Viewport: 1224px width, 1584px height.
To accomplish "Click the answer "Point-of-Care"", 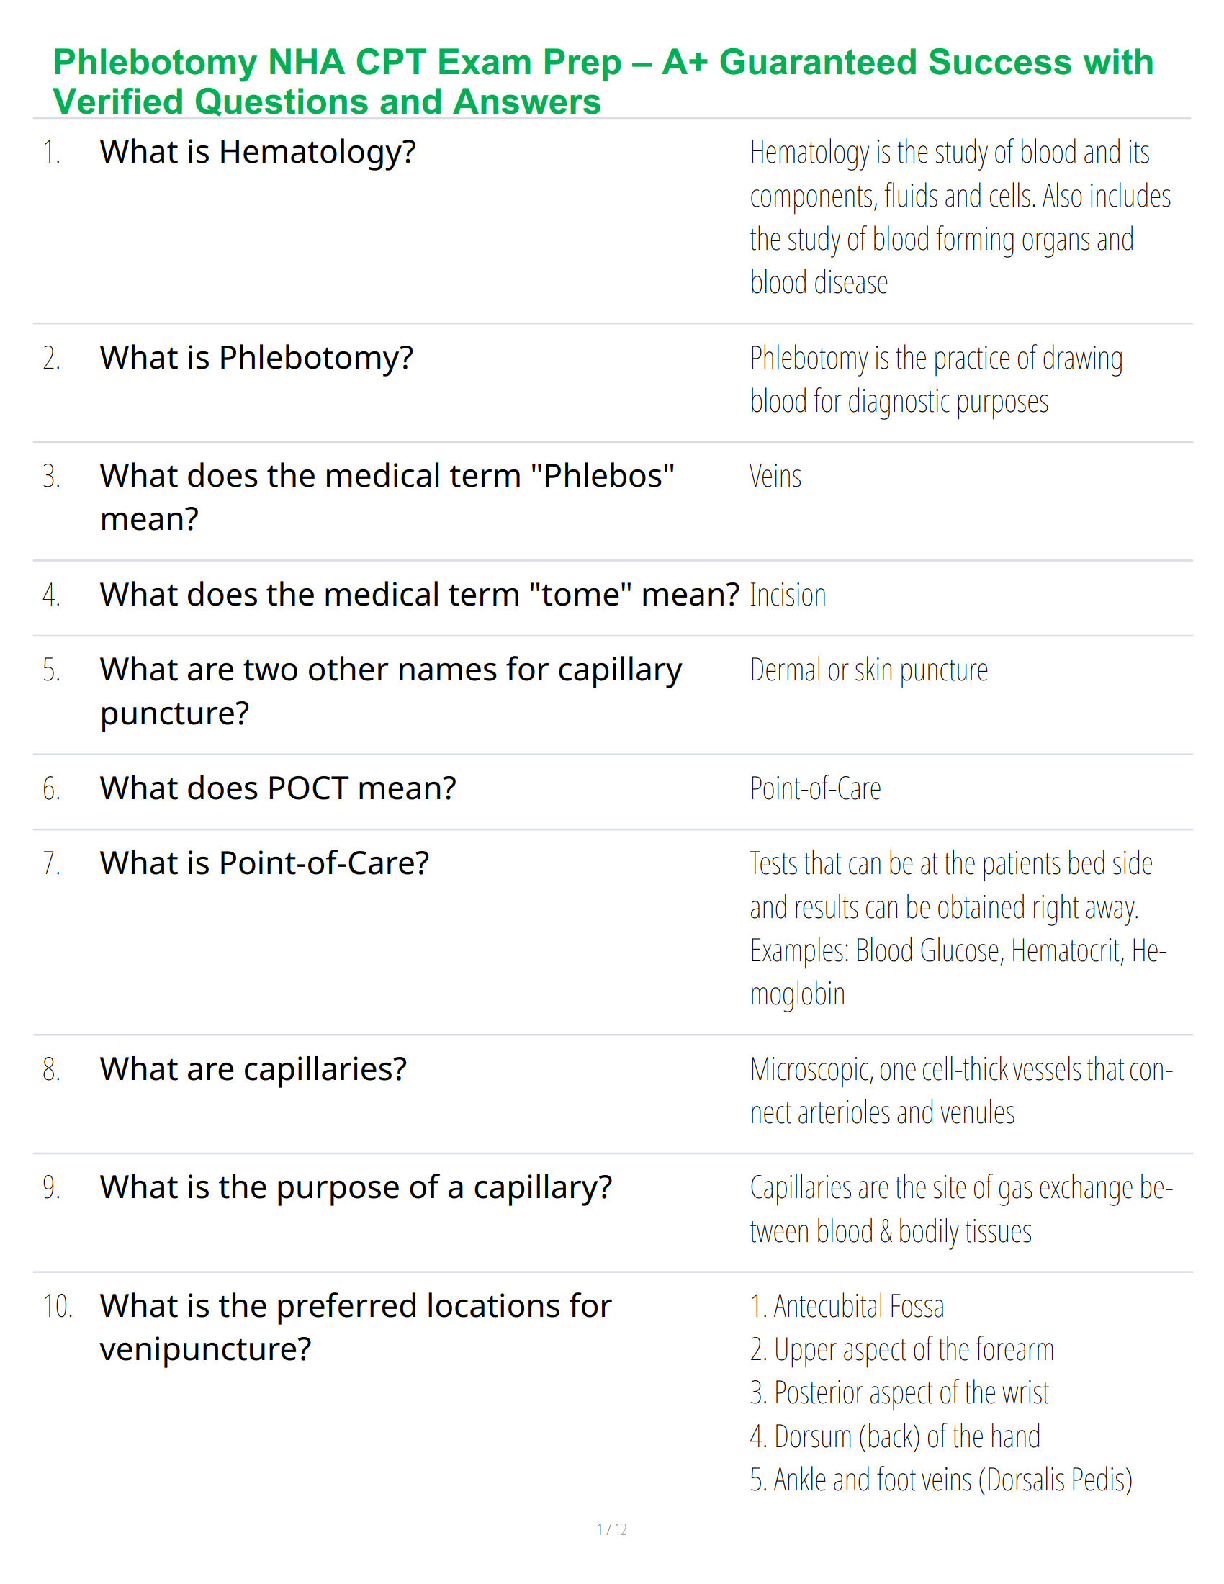I will pos(815,789).
